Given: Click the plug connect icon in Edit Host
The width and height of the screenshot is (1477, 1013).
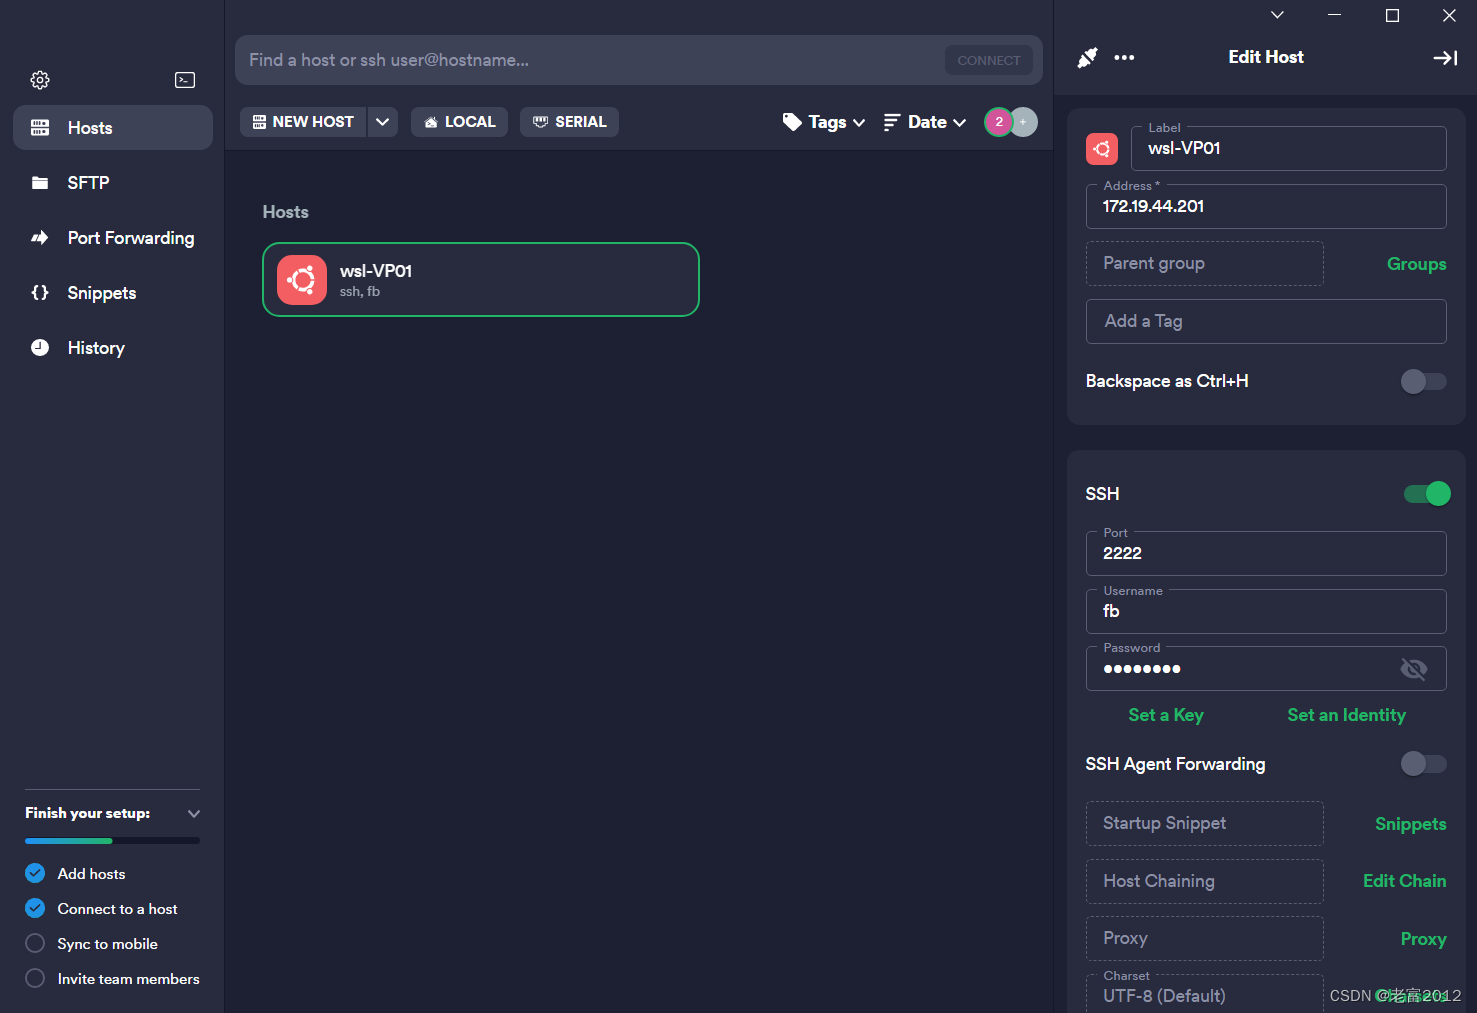Looking at the screenshot, I should (x=1088, y=58).
